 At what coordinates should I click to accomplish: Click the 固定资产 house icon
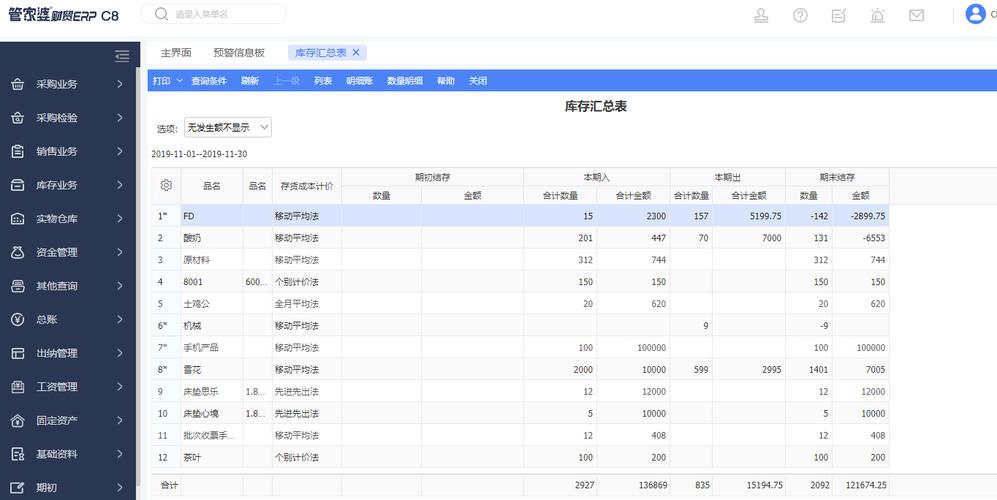point(18,420)
